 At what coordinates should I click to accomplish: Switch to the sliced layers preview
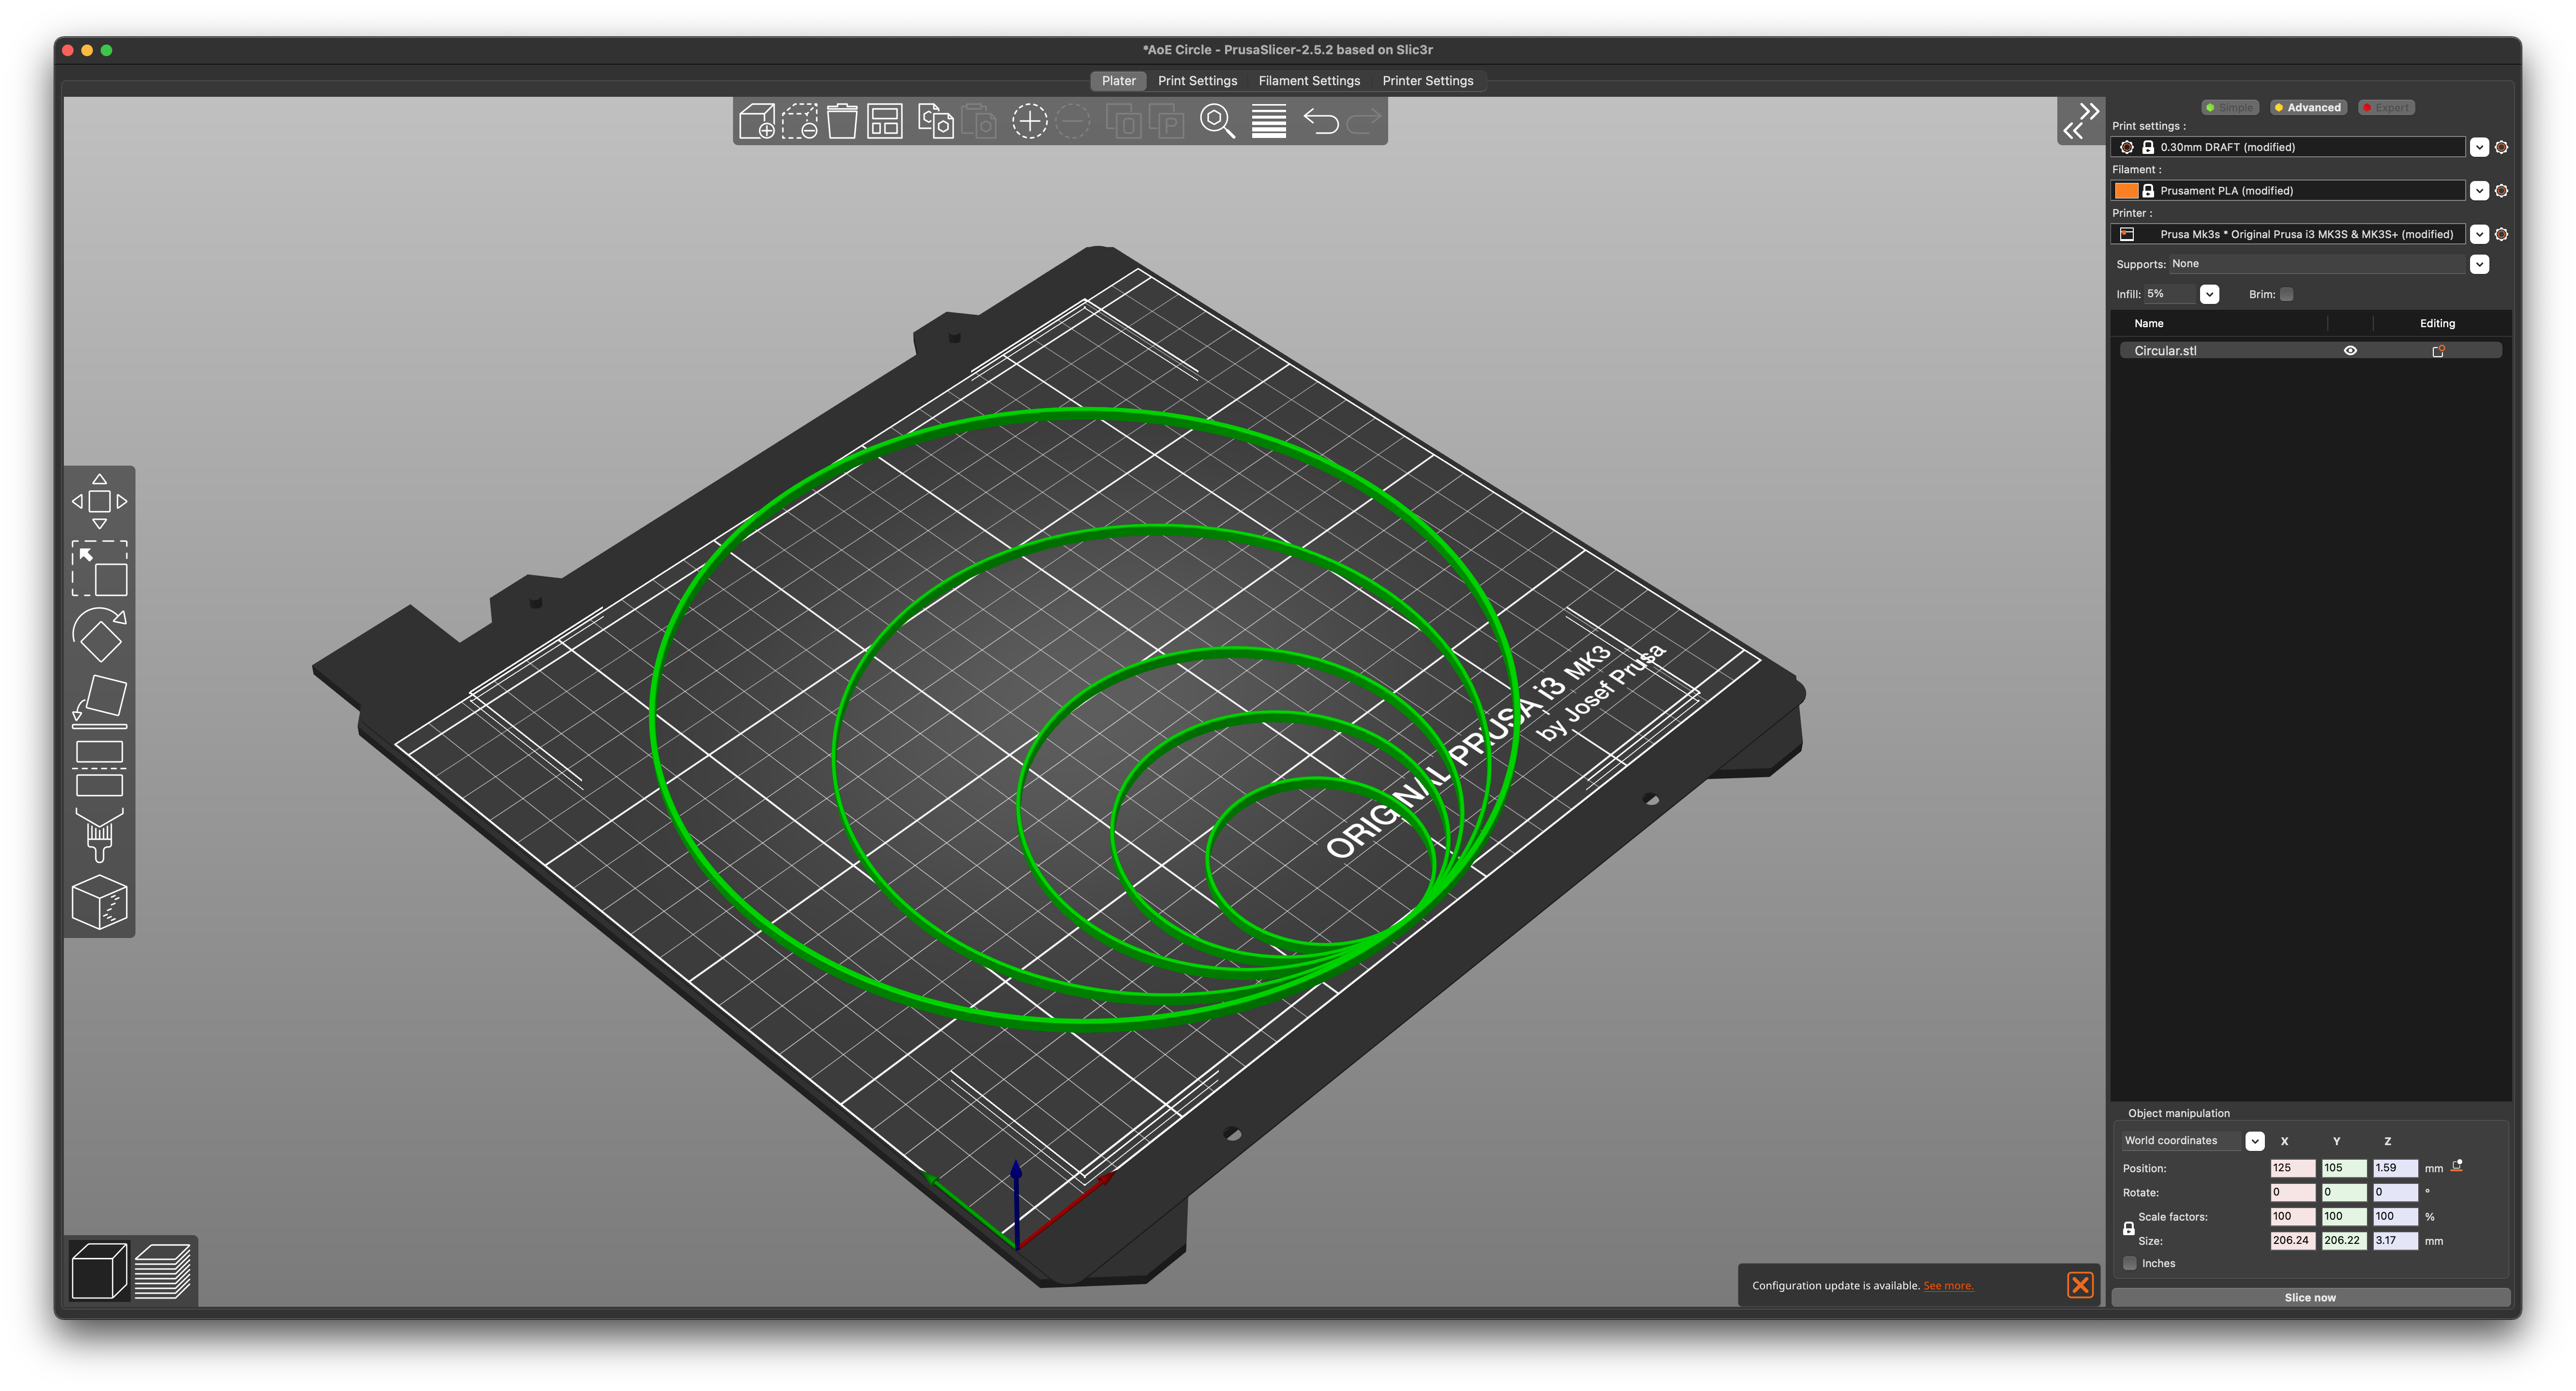coord(162,1271)
